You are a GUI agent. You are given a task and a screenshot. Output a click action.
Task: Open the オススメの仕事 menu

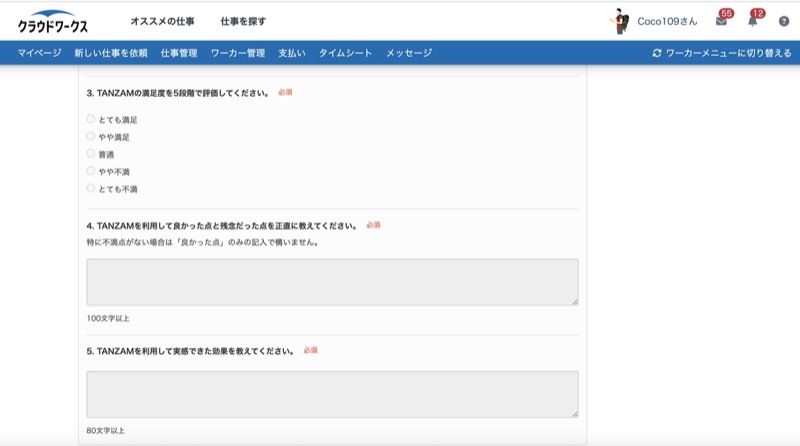coord(162,21)
